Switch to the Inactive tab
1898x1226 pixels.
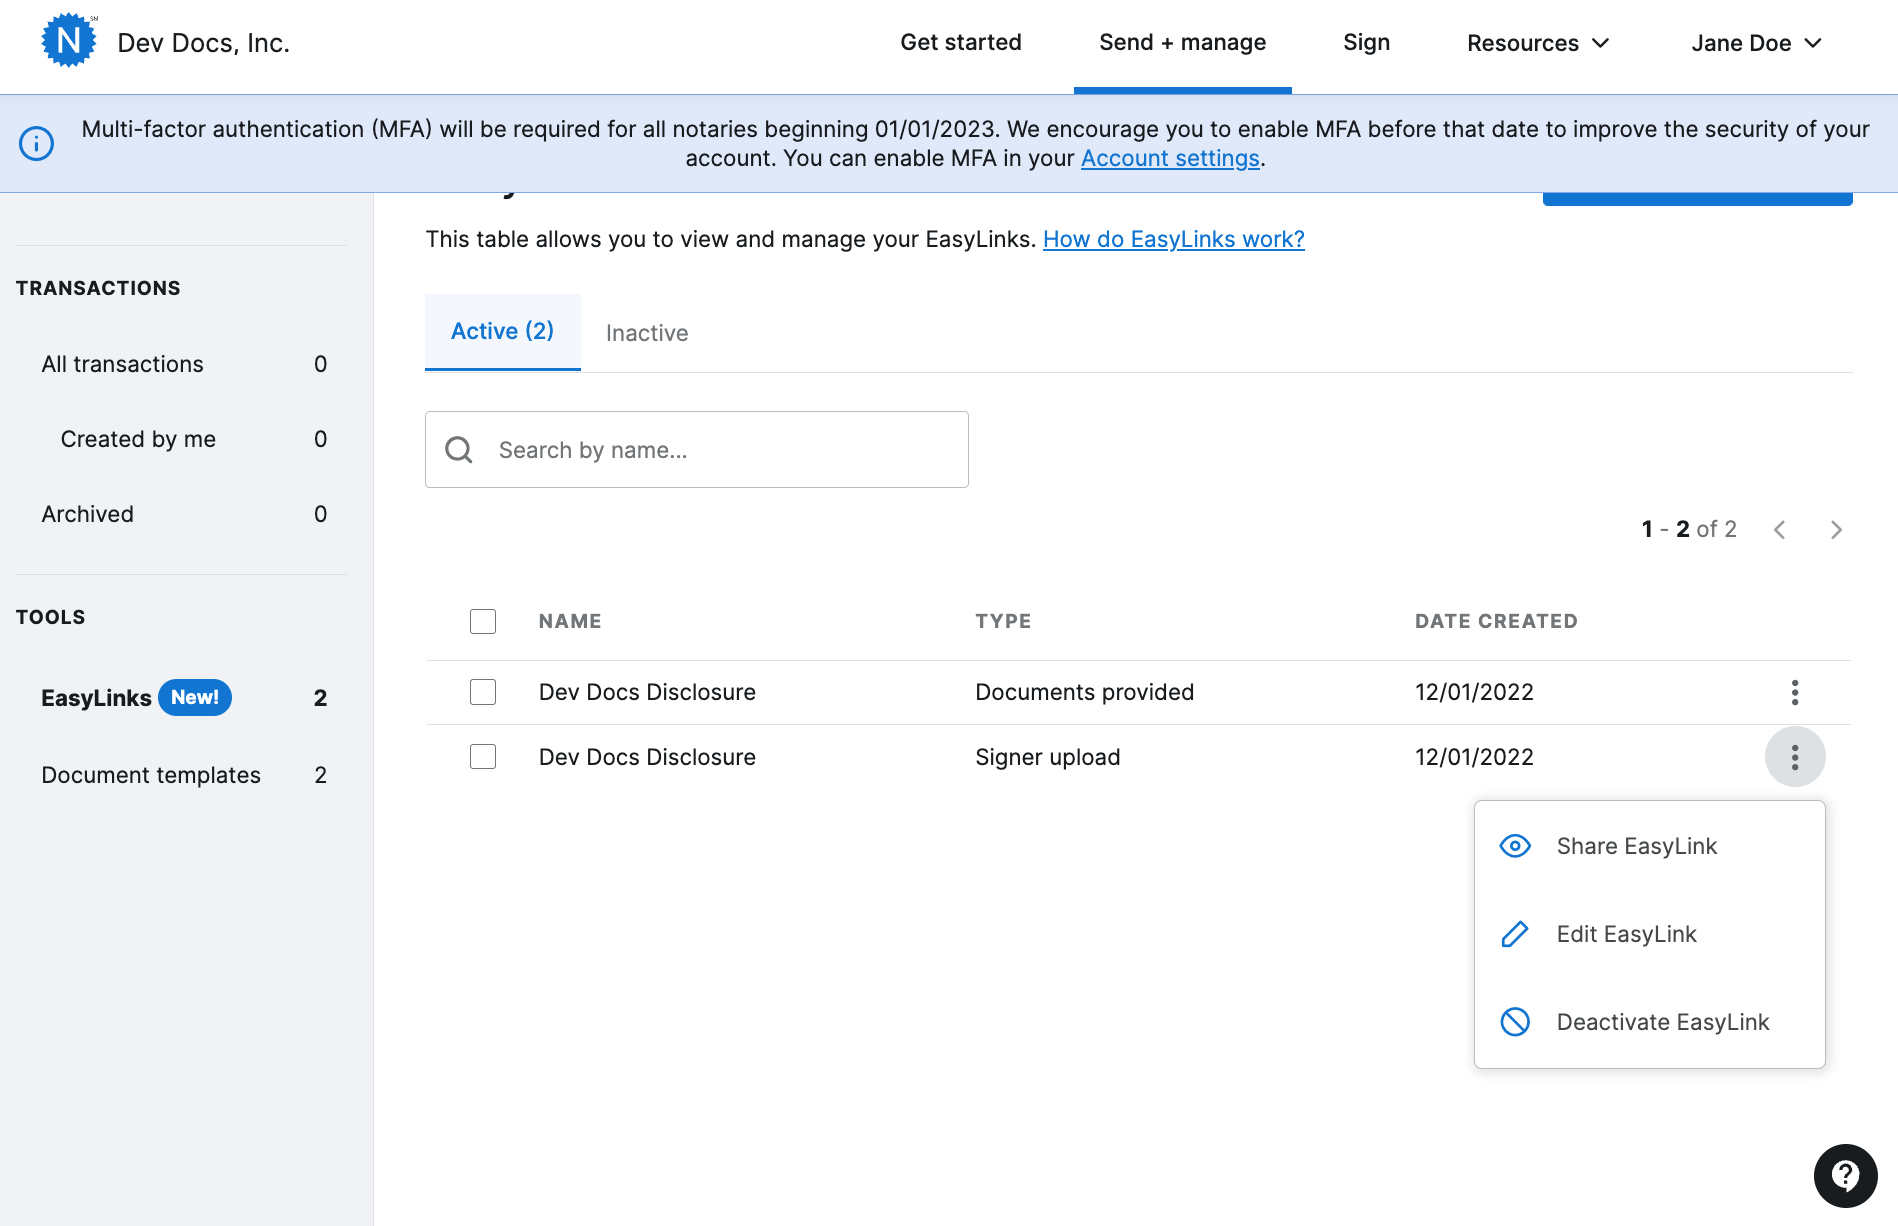point(647,333)
